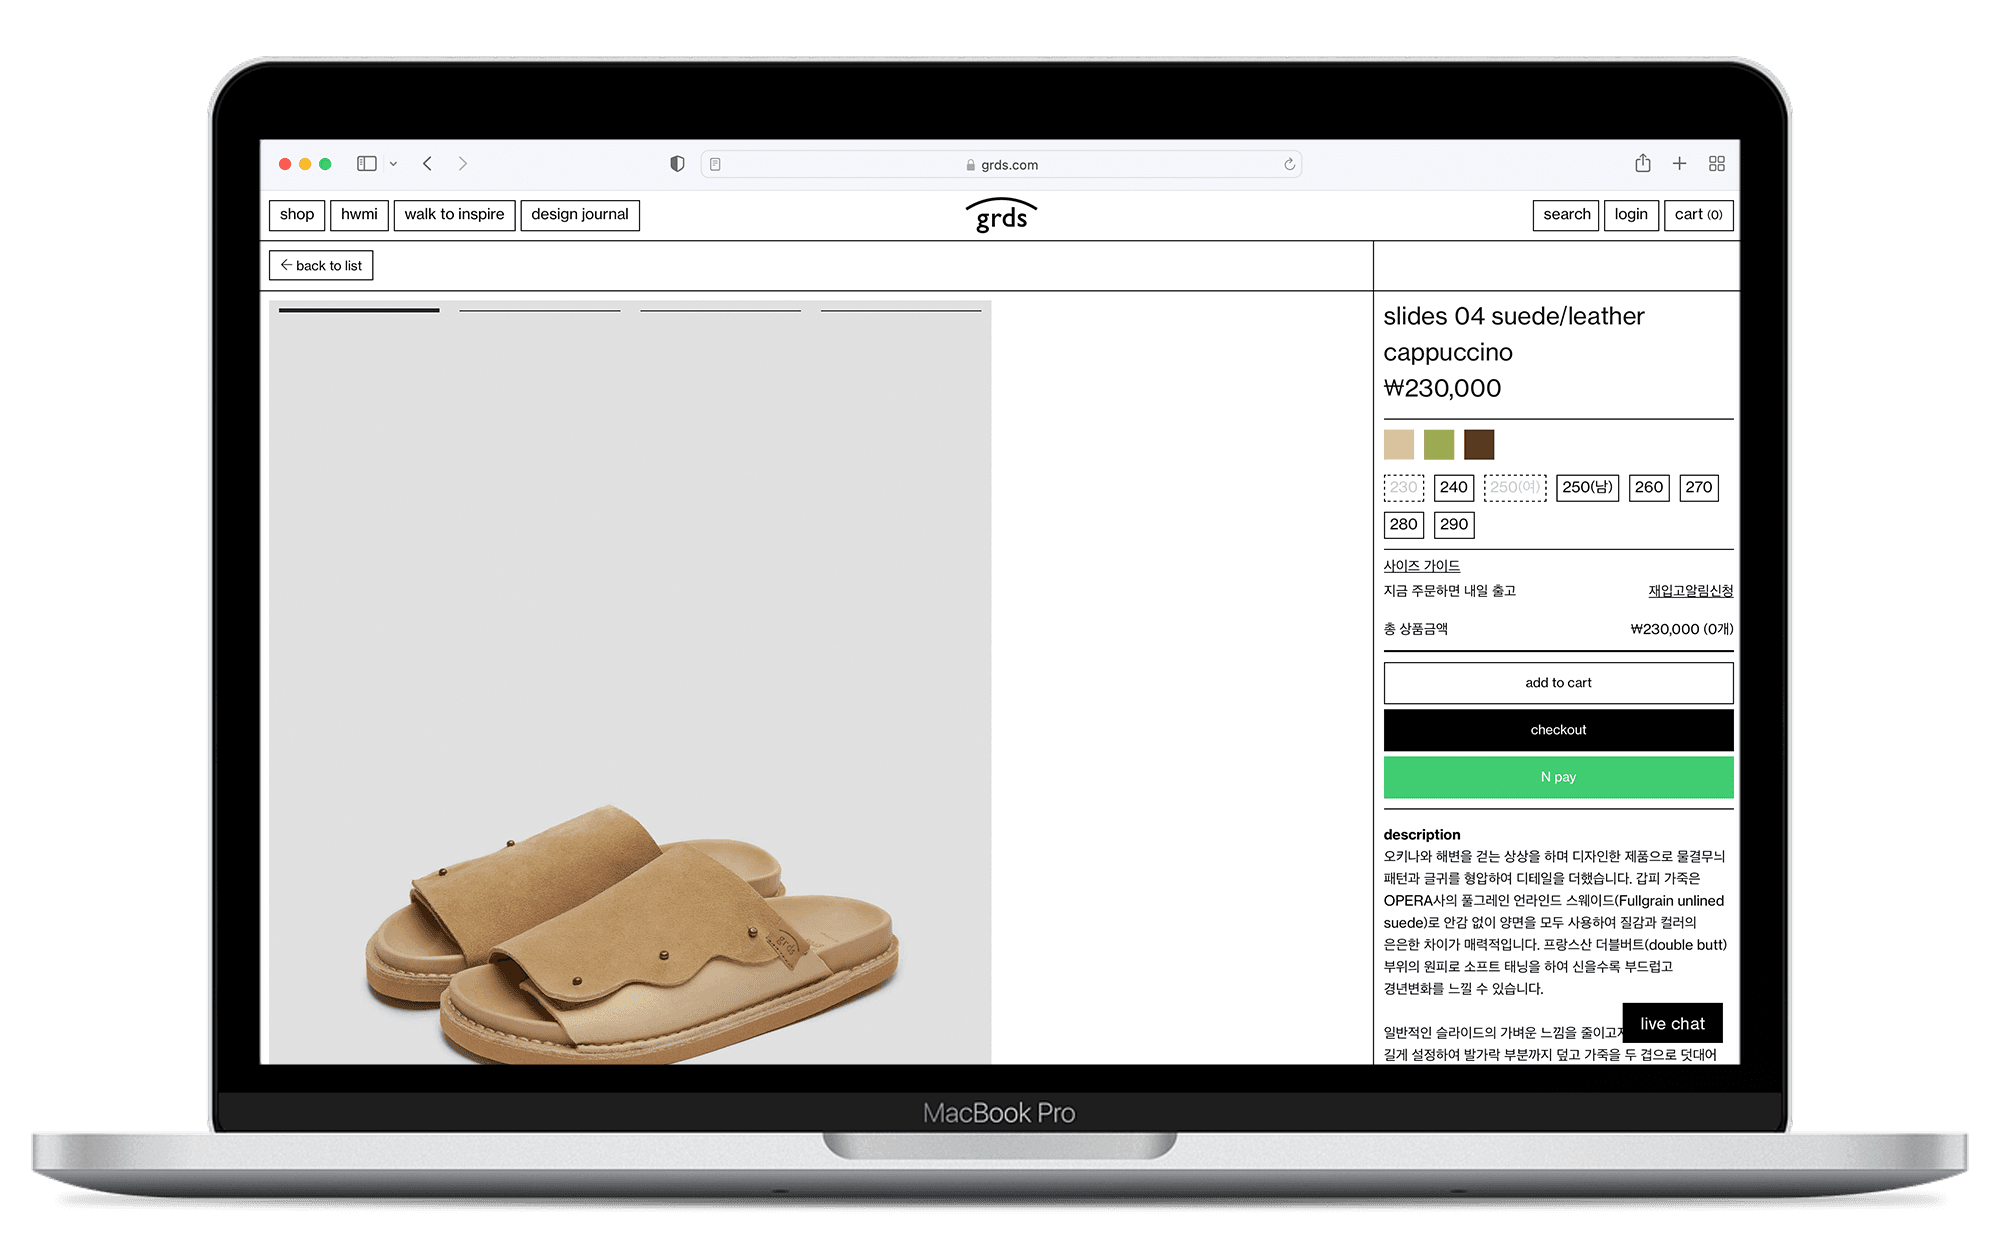Show tab overview grid icon

coord(1716,164)
